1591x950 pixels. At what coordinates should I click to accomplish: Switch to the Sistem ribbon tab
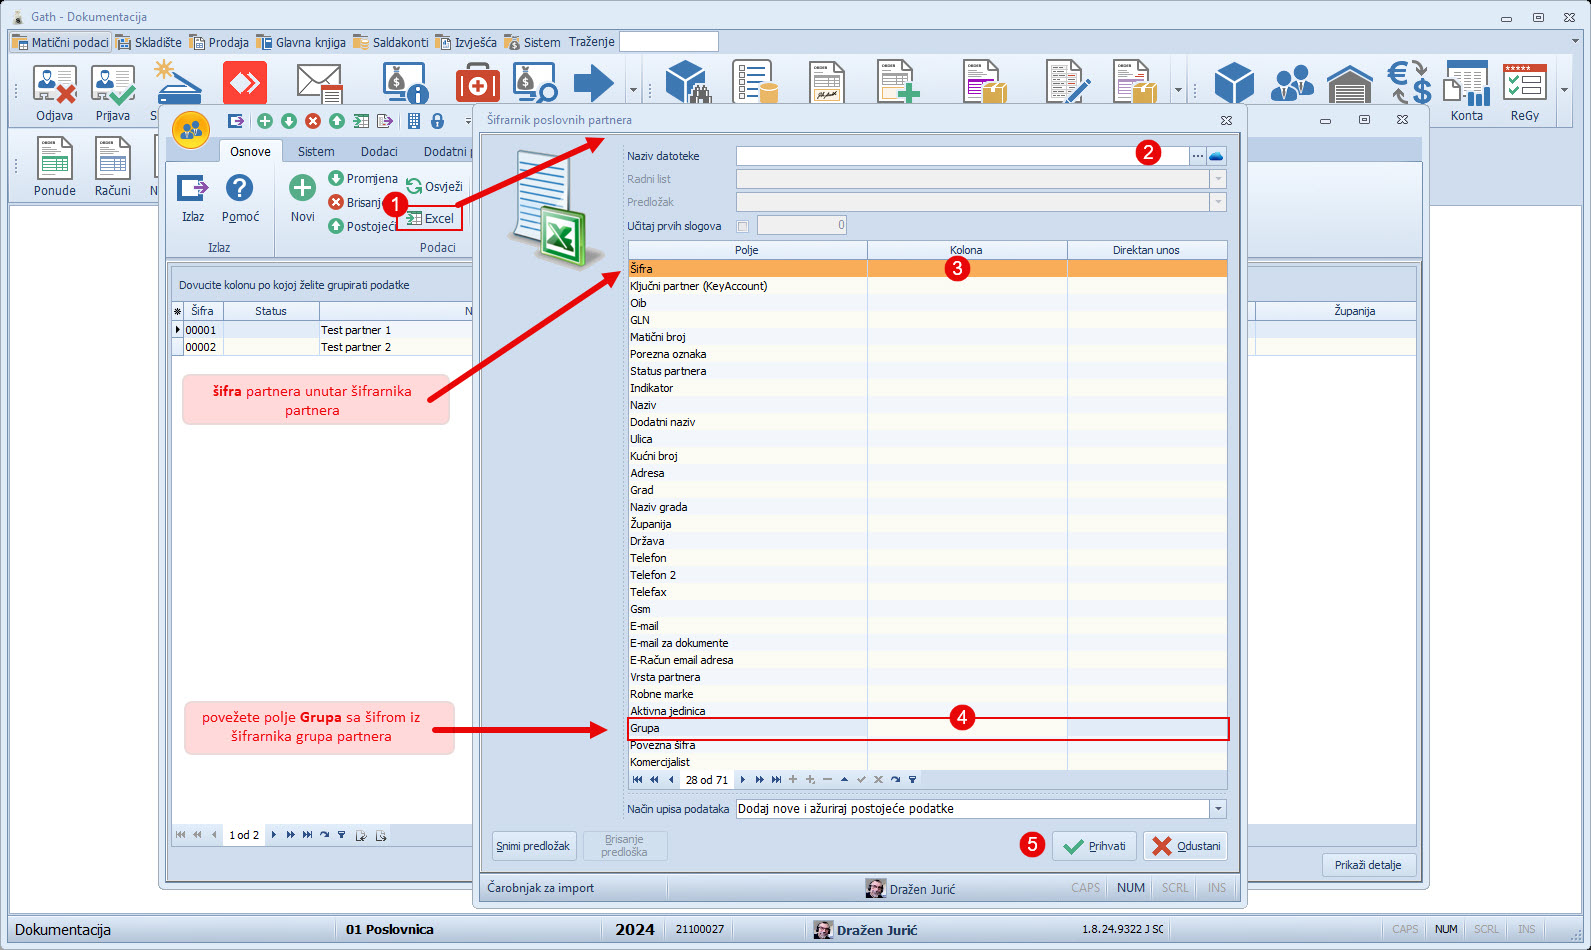[315, 152]
